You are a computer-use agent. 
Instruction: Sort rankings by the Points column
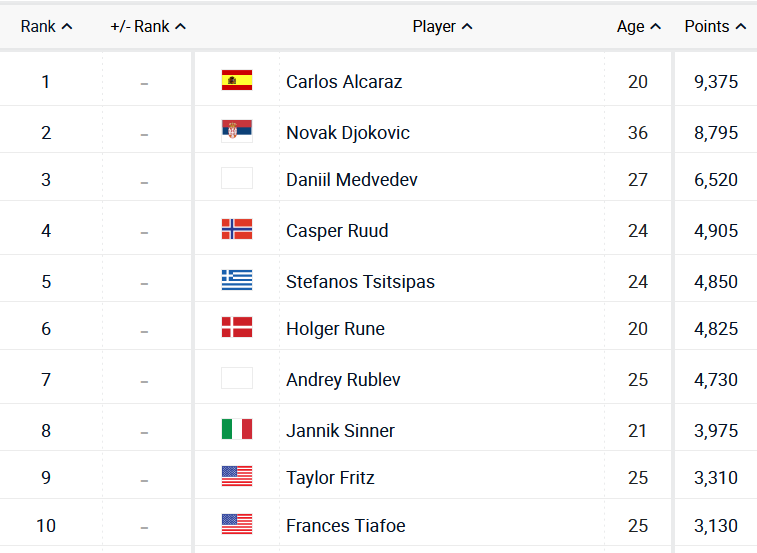(x=714, y=27)
